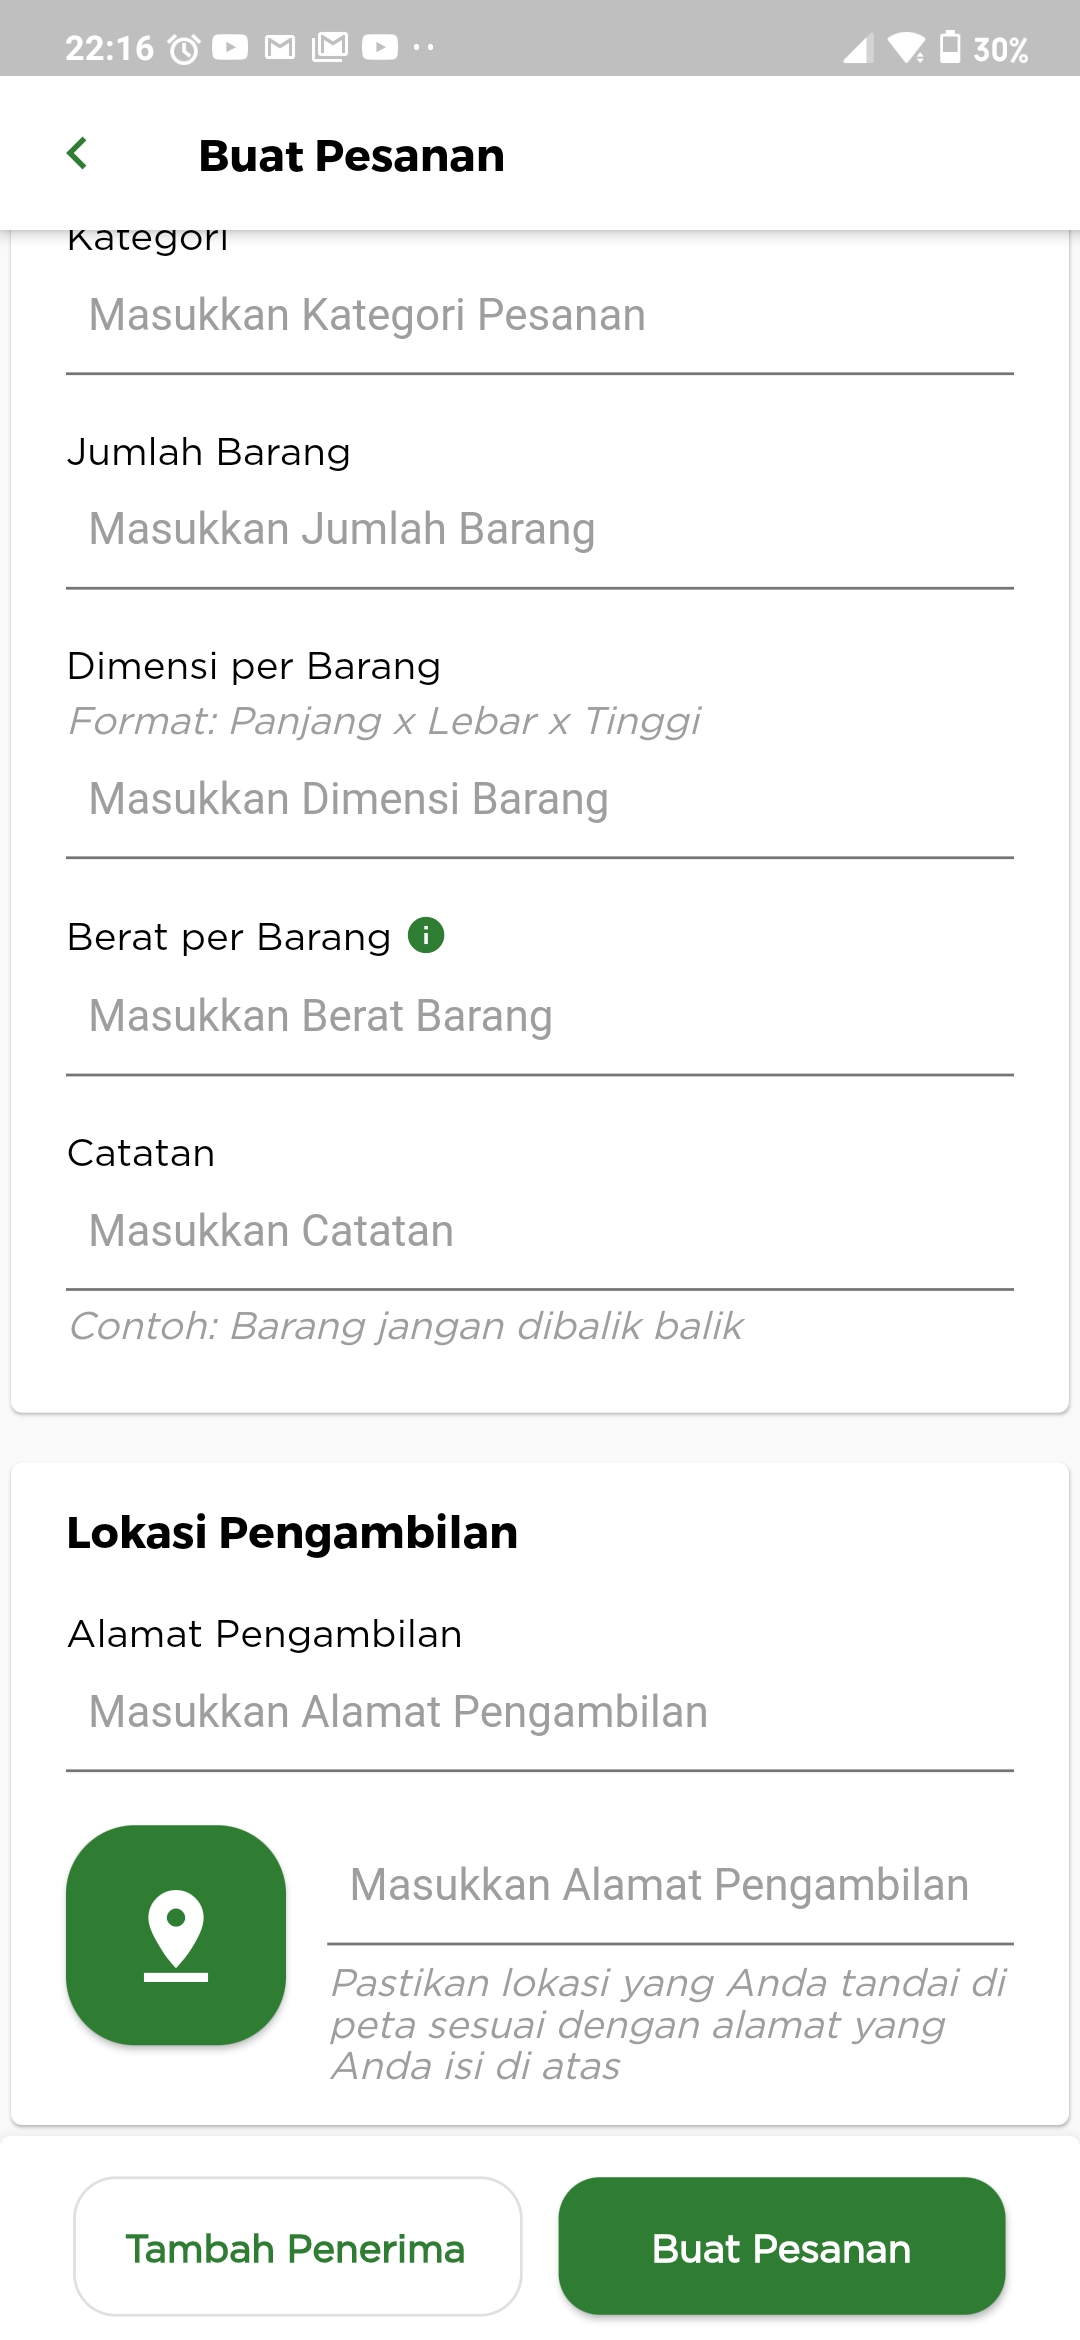Tap the Lokasi Pengambilan section heading
The height and width of the screenshot is (2340, 1080).
(292, 1533)
